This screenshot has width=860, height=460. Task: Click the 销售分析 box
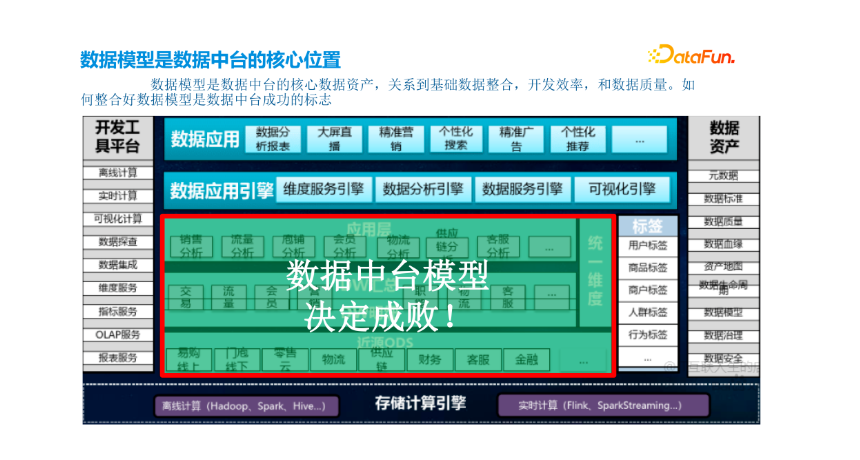(191, 246)
